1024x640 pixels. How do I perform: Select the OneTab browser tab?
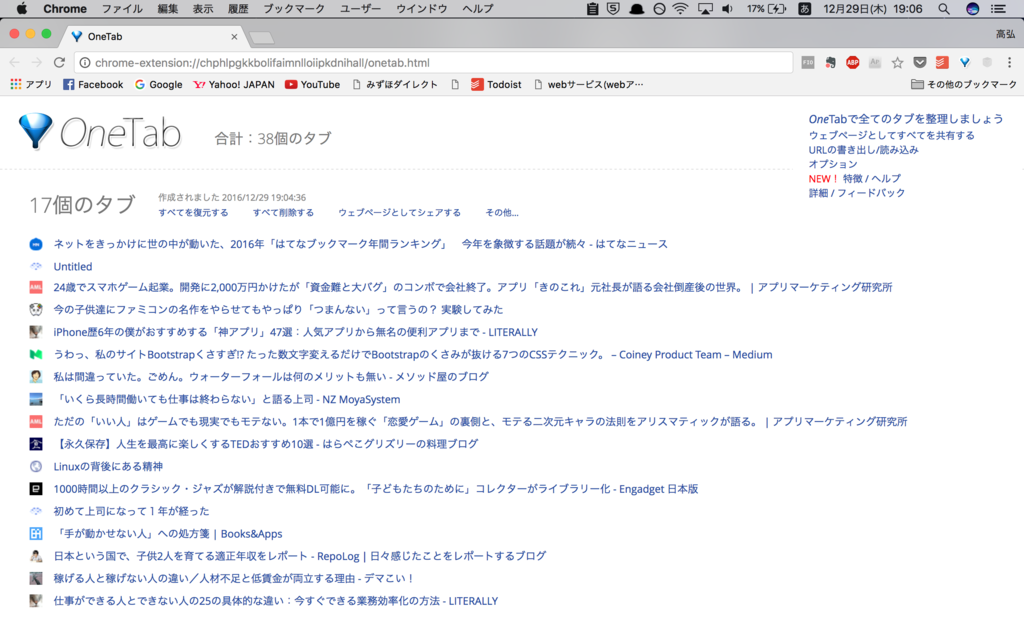[153, 37]
